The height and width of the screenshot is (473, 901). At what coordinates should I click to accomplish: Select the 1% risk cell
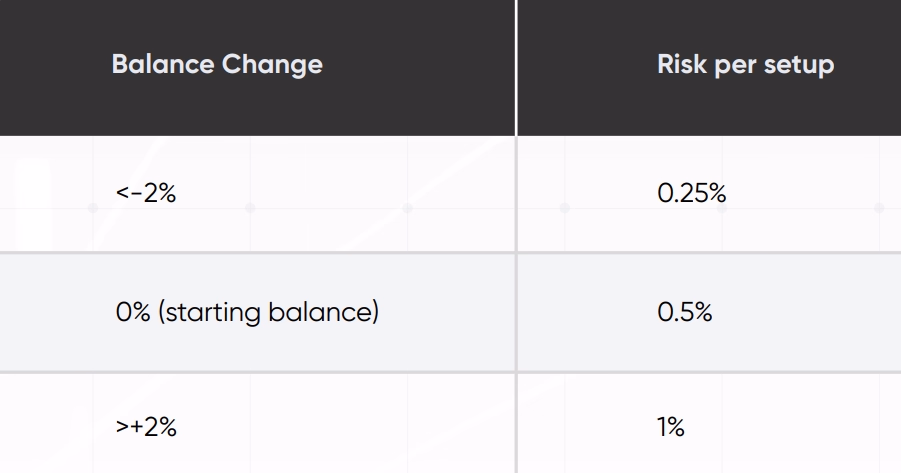point(671,427)
